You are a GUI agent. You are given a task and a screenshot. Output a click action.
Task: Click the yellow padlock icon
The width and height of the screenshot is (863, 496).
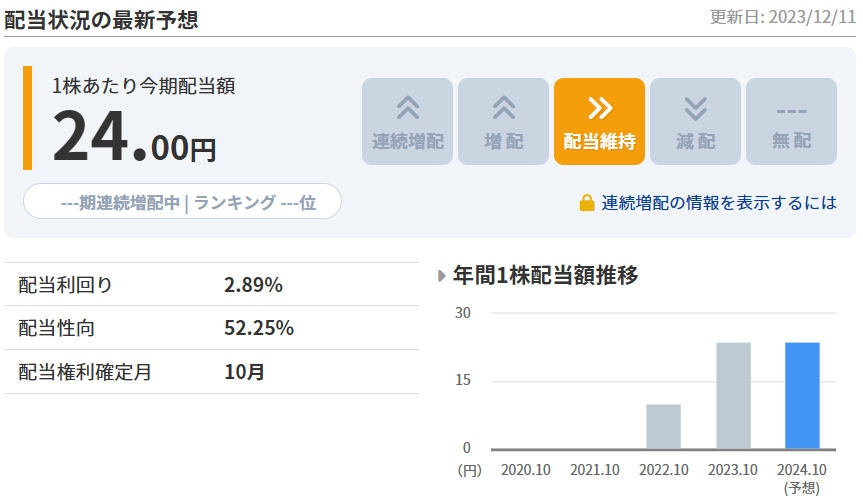[587, 203]
